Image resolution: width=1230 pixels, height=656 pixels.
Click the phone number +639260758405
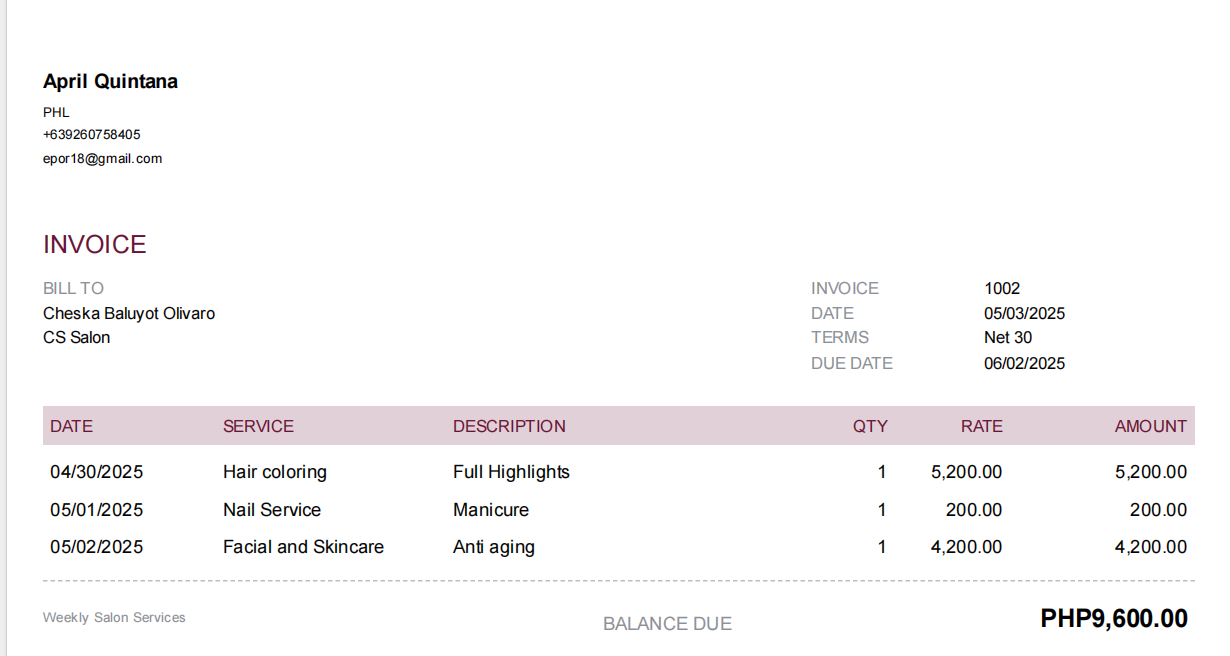[91, 134]
